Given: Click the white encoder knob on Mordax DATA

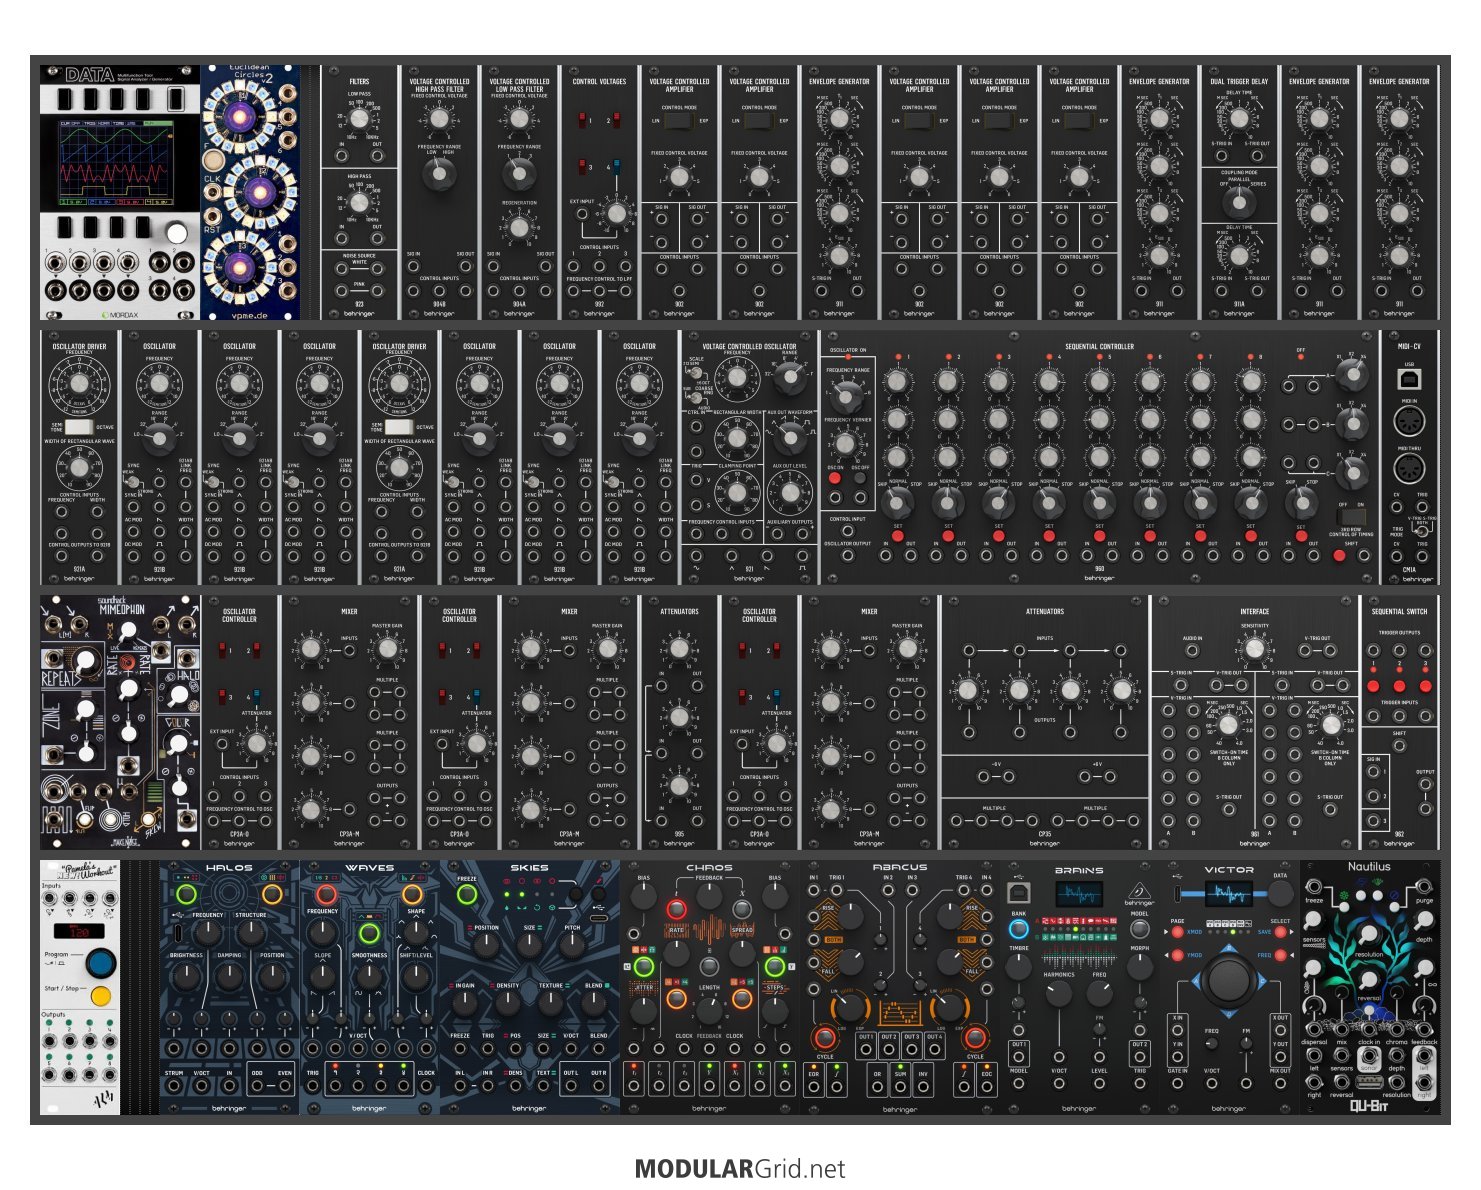Looking at the screenshot, I should pyautogui.click(x=176, y=232).
